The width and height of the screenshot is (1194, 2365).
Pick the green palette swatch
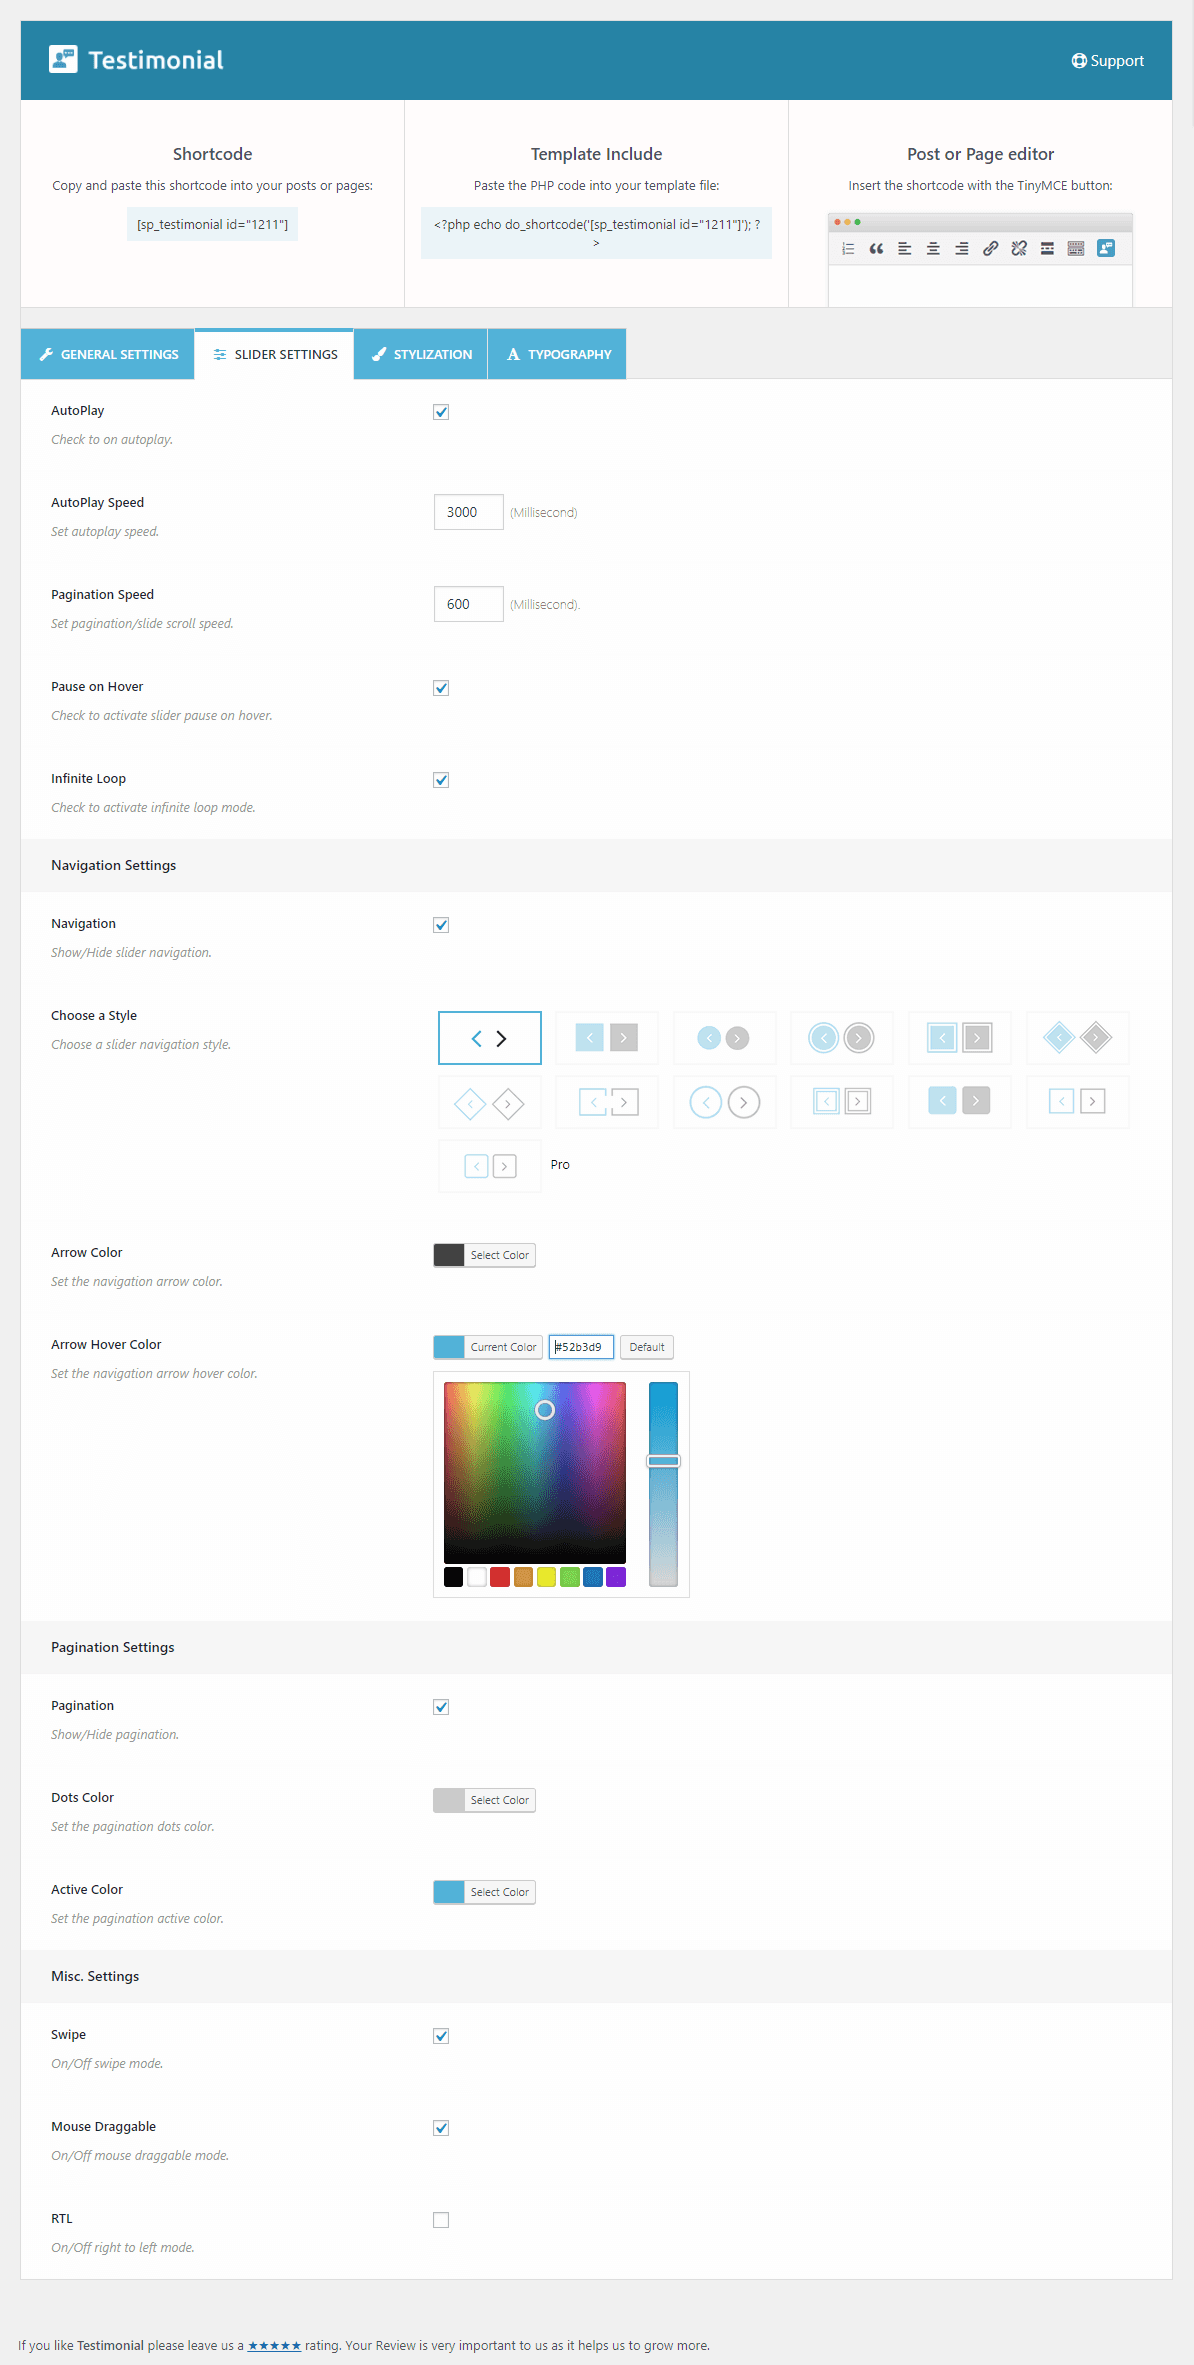[x=570, y=1577]
